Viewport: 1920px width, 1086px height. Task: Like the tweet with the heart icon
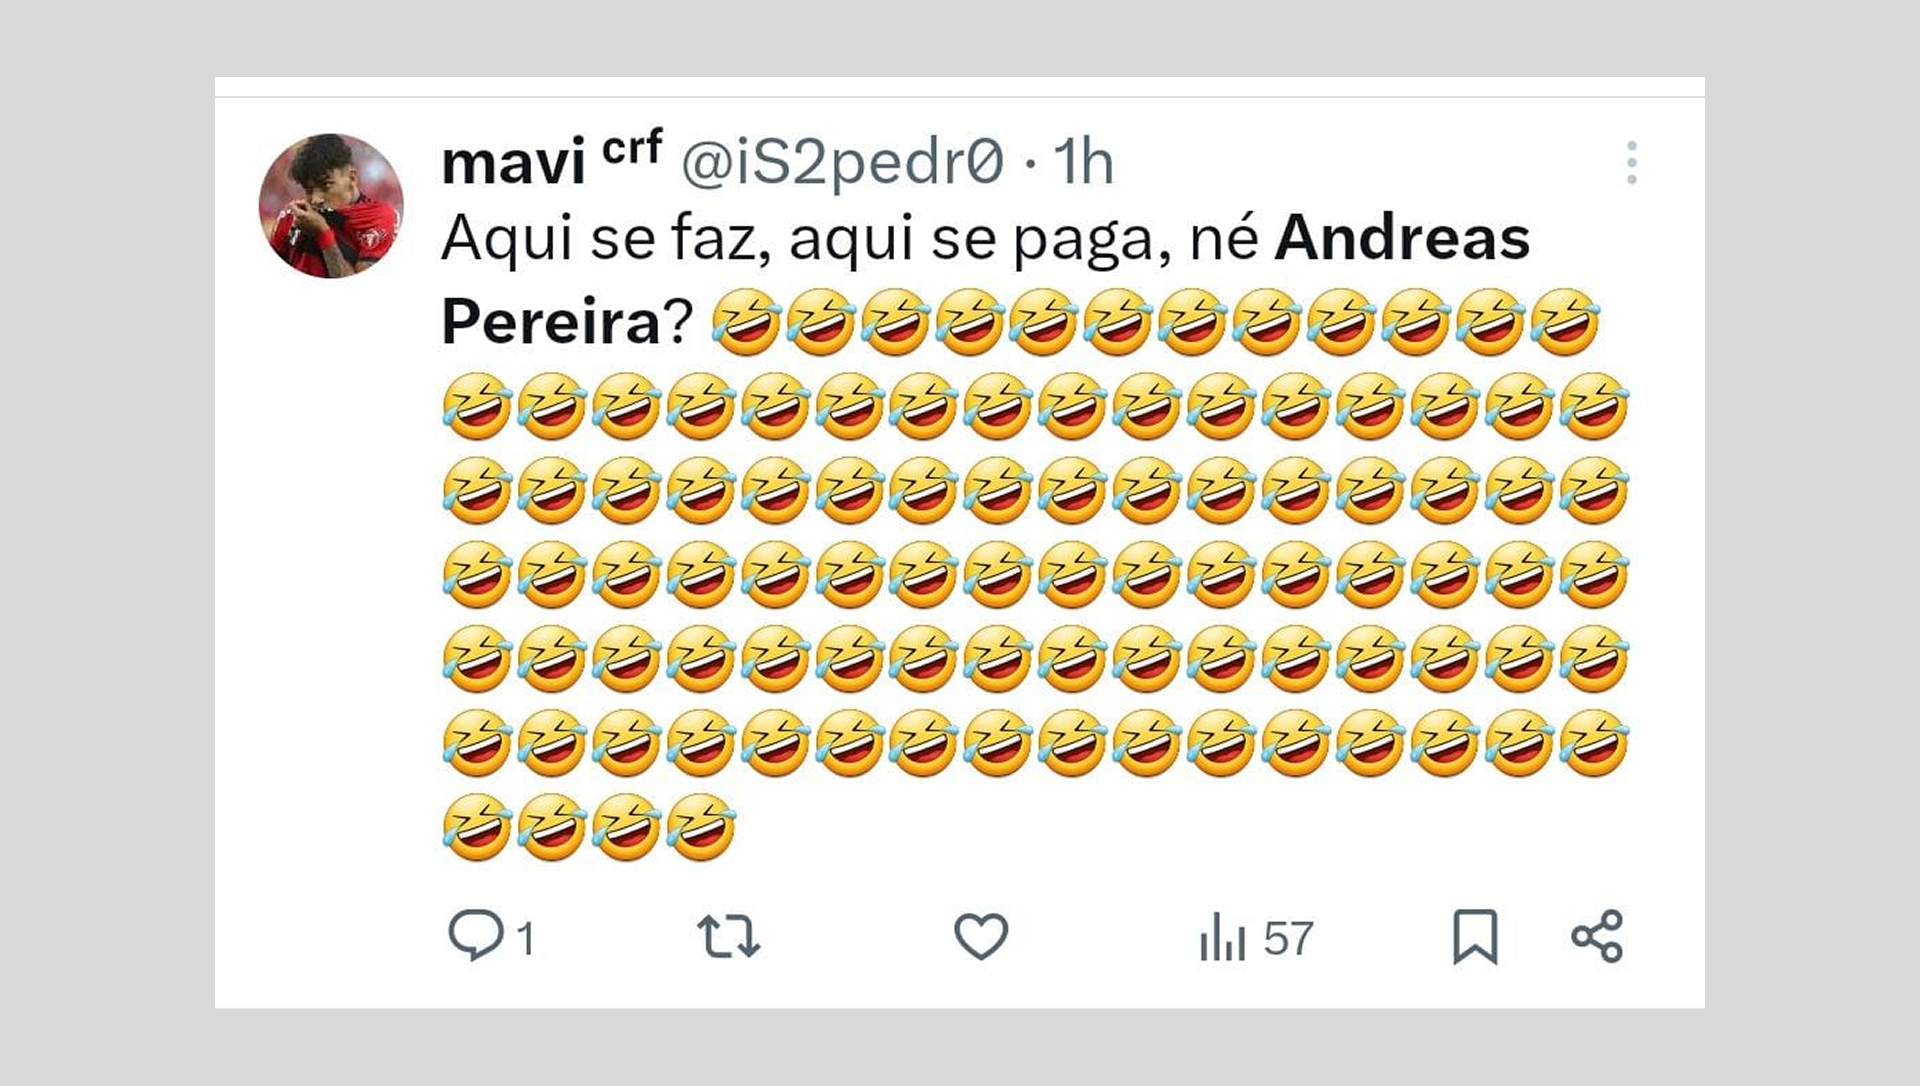(983, 938)
